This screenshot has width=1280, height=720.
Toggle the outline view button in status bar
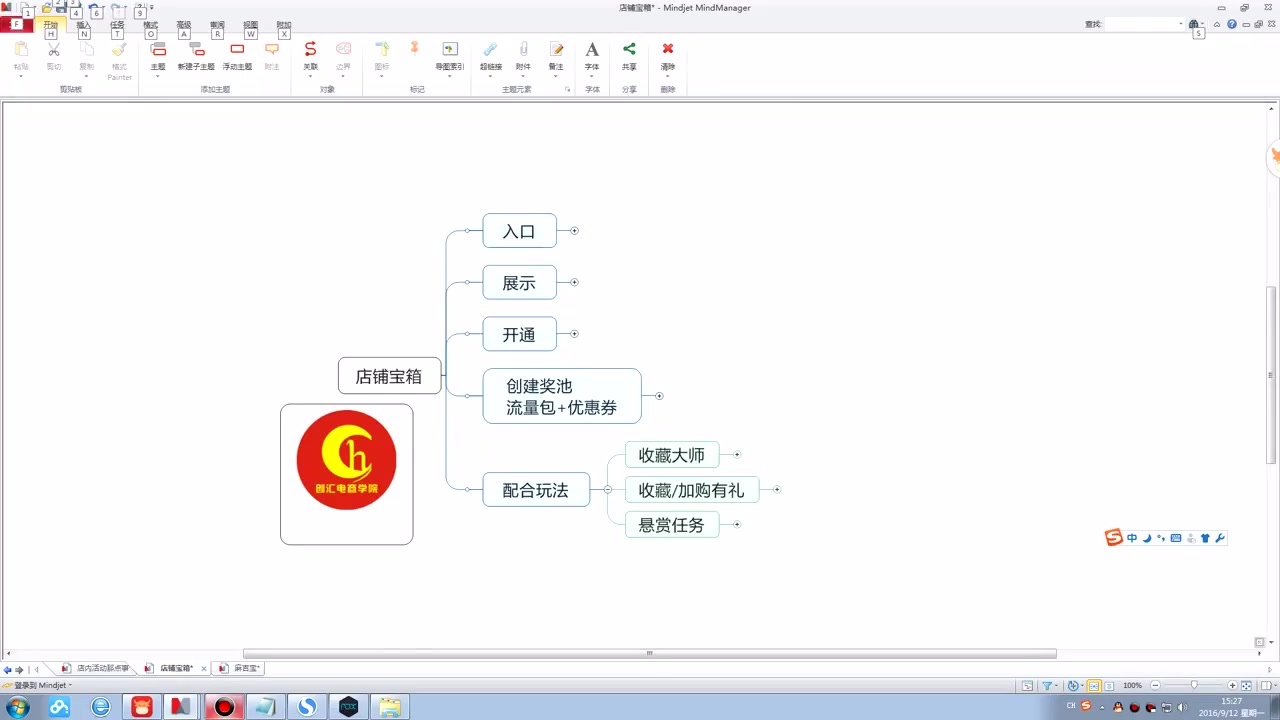[1109, 686]
